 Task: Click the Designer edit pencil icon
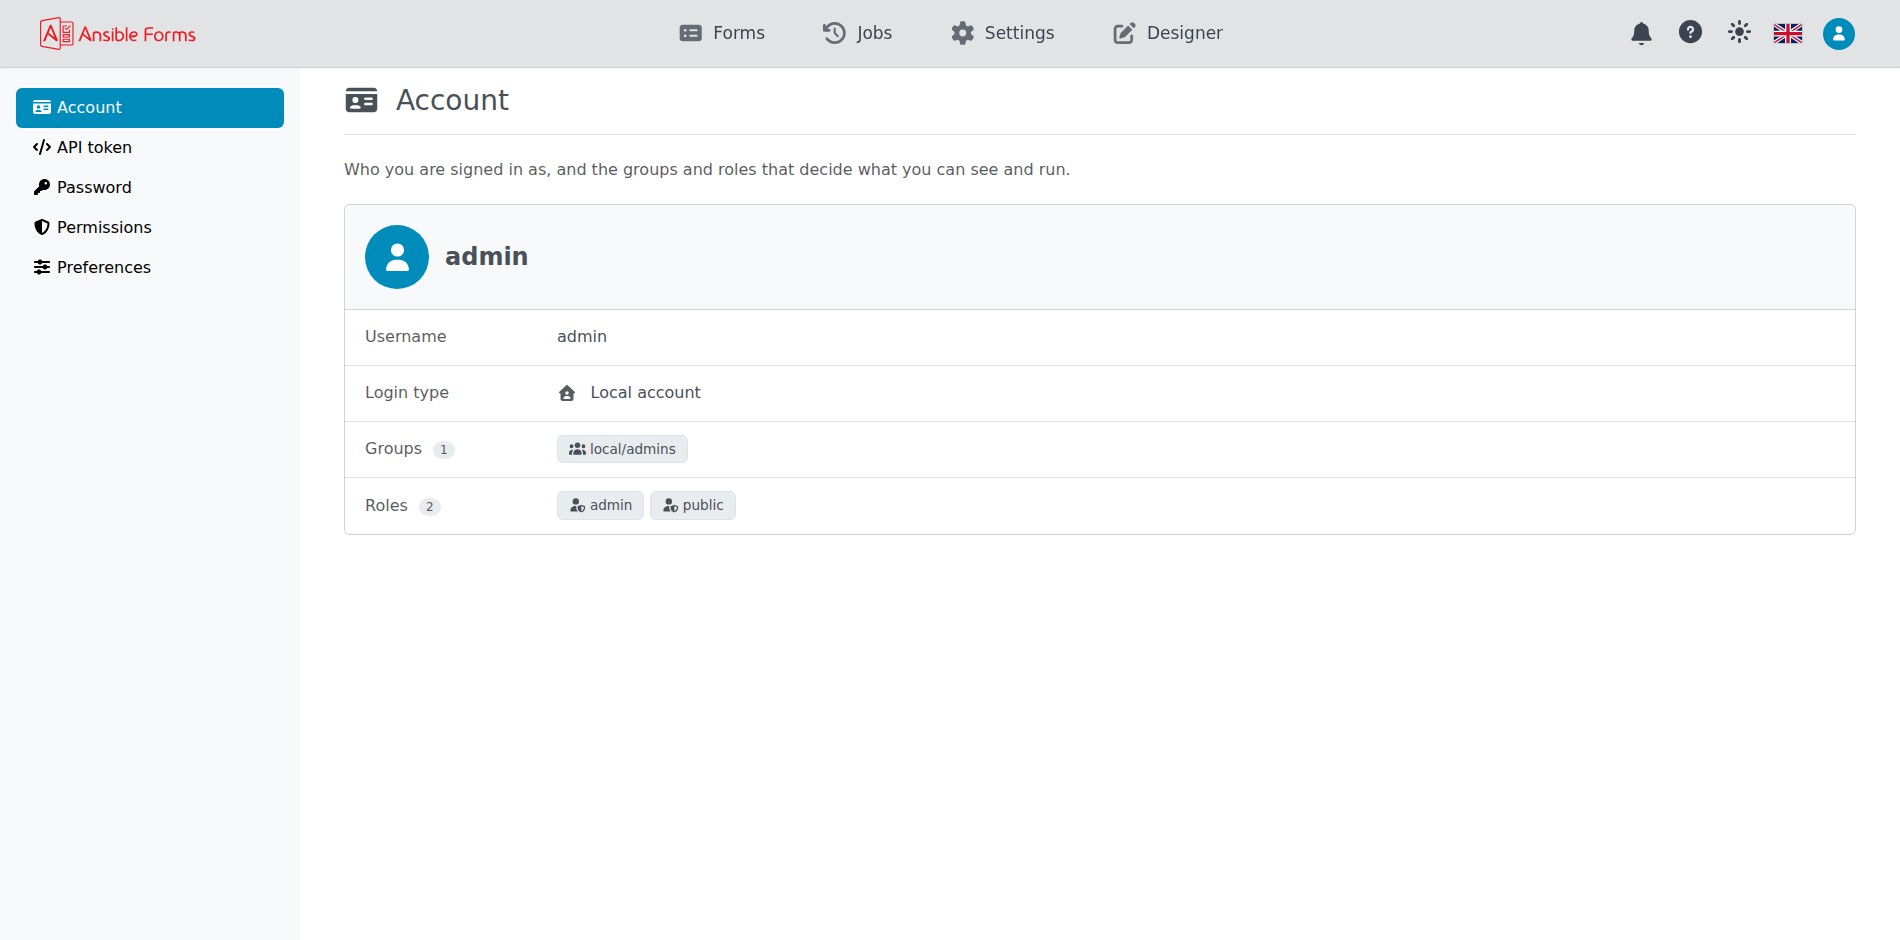(1124, 33)
